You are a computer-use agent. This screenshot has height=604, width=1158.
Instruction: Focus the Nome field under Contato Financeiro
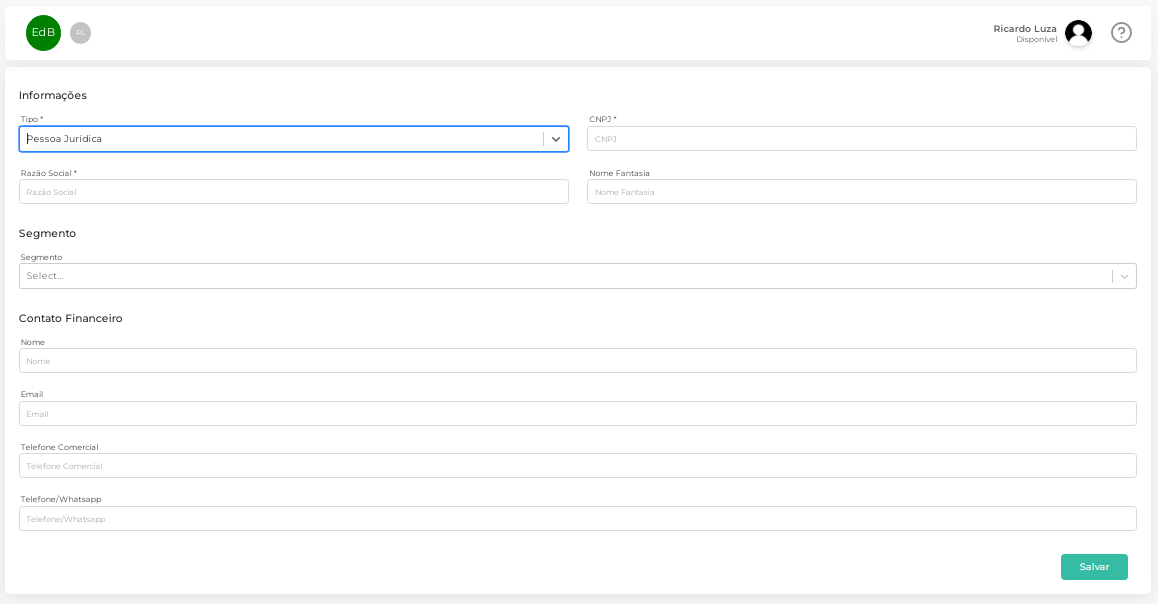(x=577, y=361)
